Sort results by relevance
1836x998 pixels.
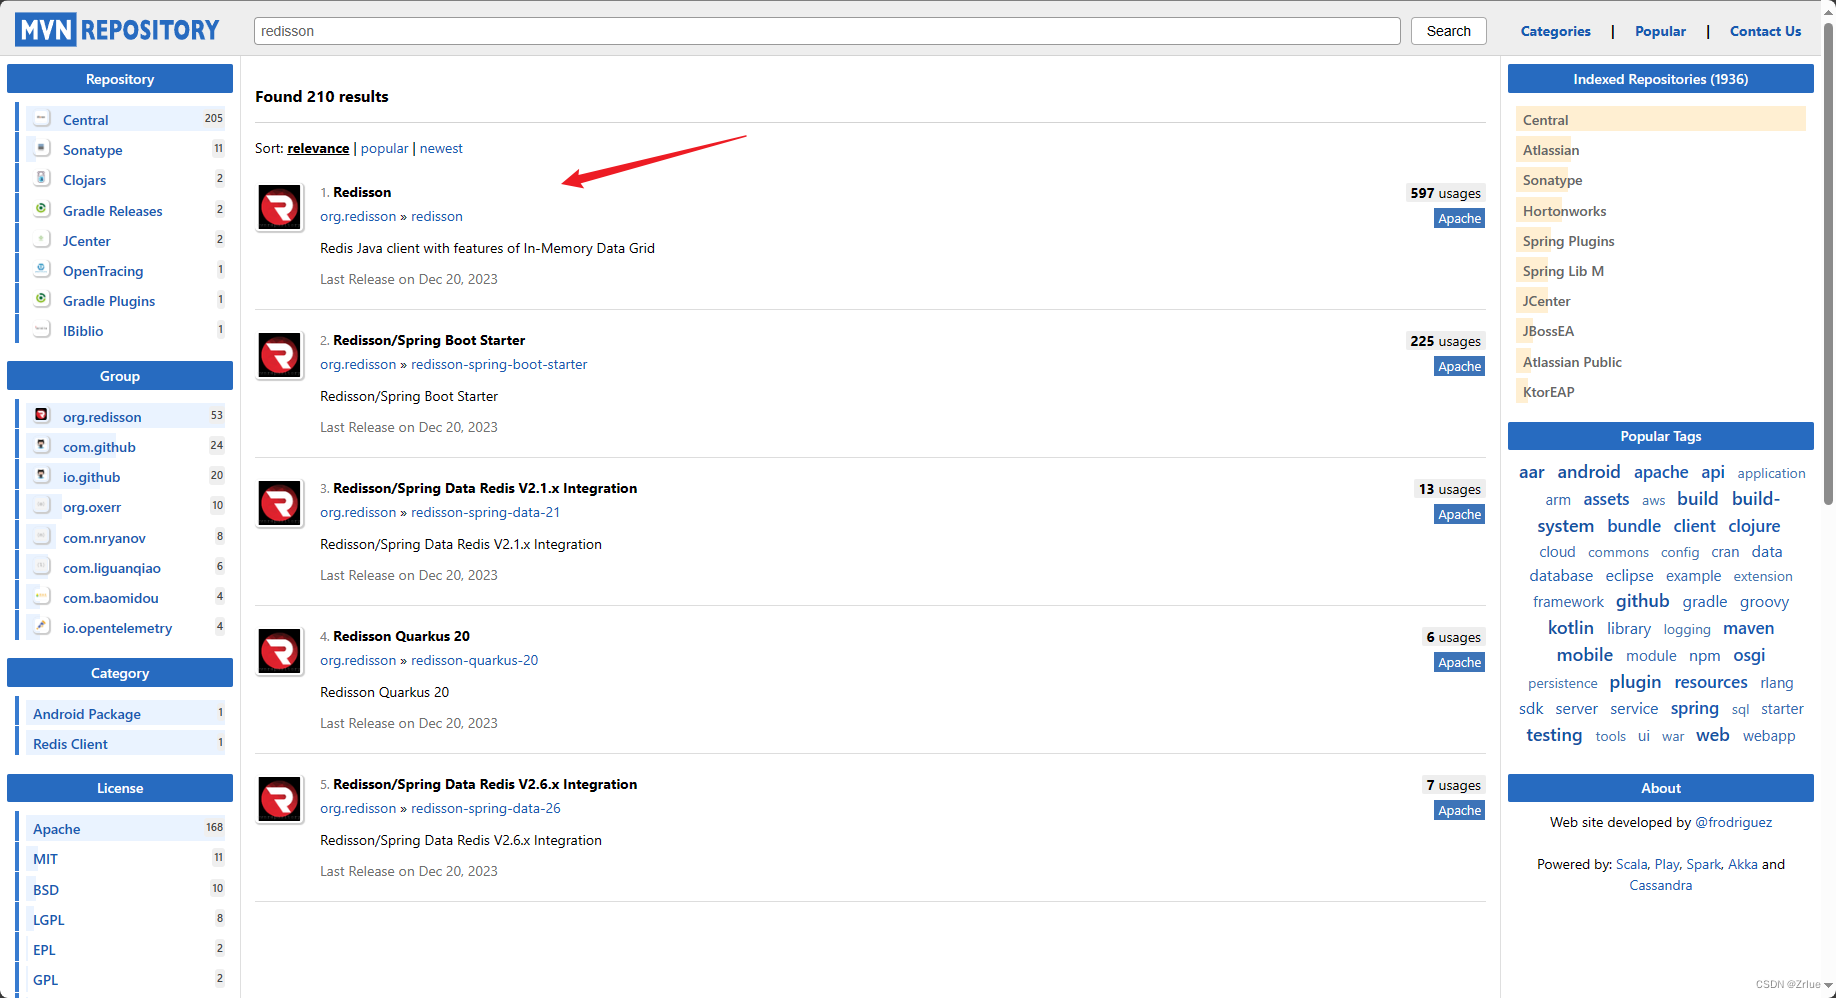pos(318,148)
